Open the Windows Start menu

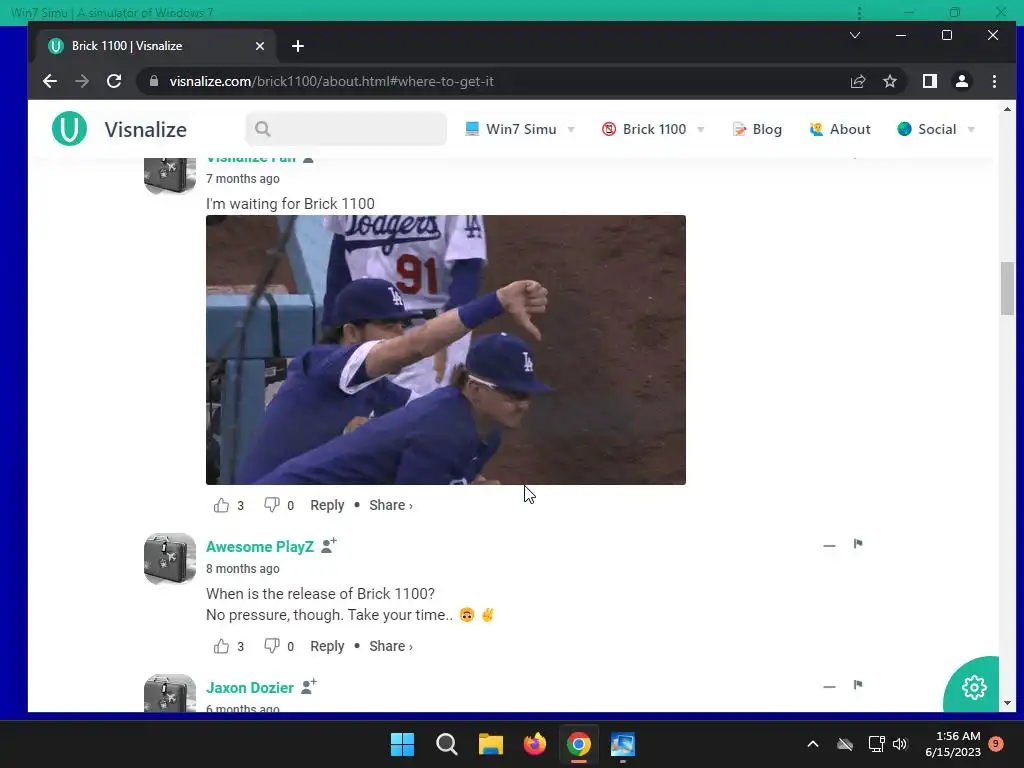point(402,744)
